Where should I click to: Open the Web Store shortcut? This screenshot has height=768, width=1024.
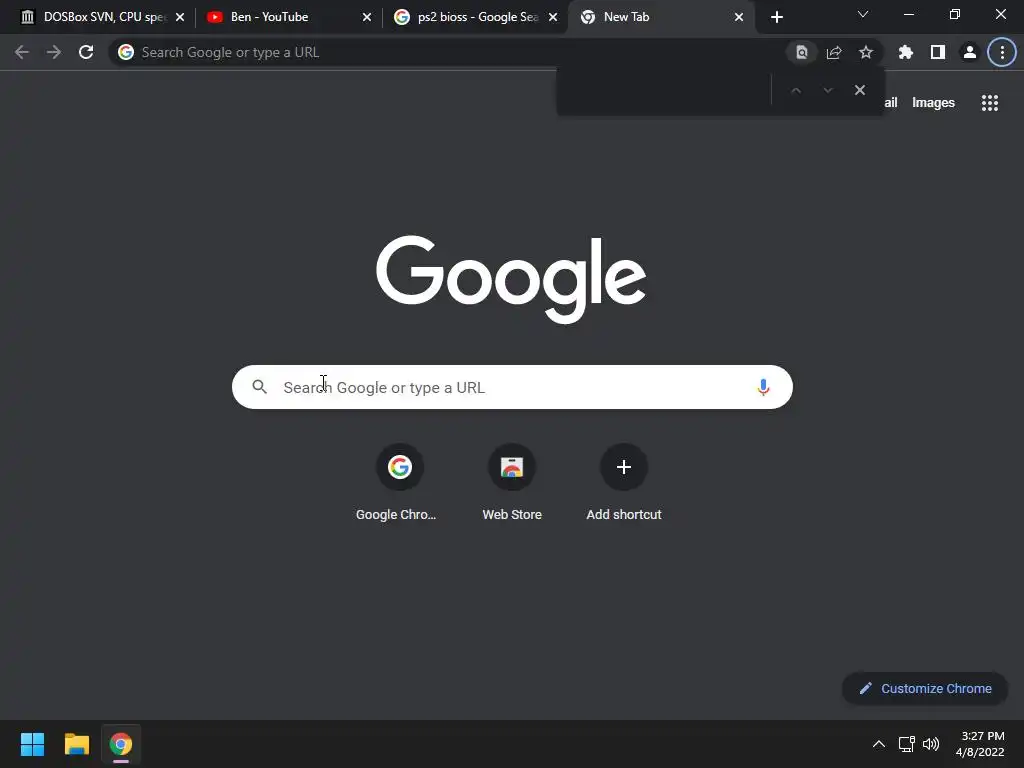512,483
